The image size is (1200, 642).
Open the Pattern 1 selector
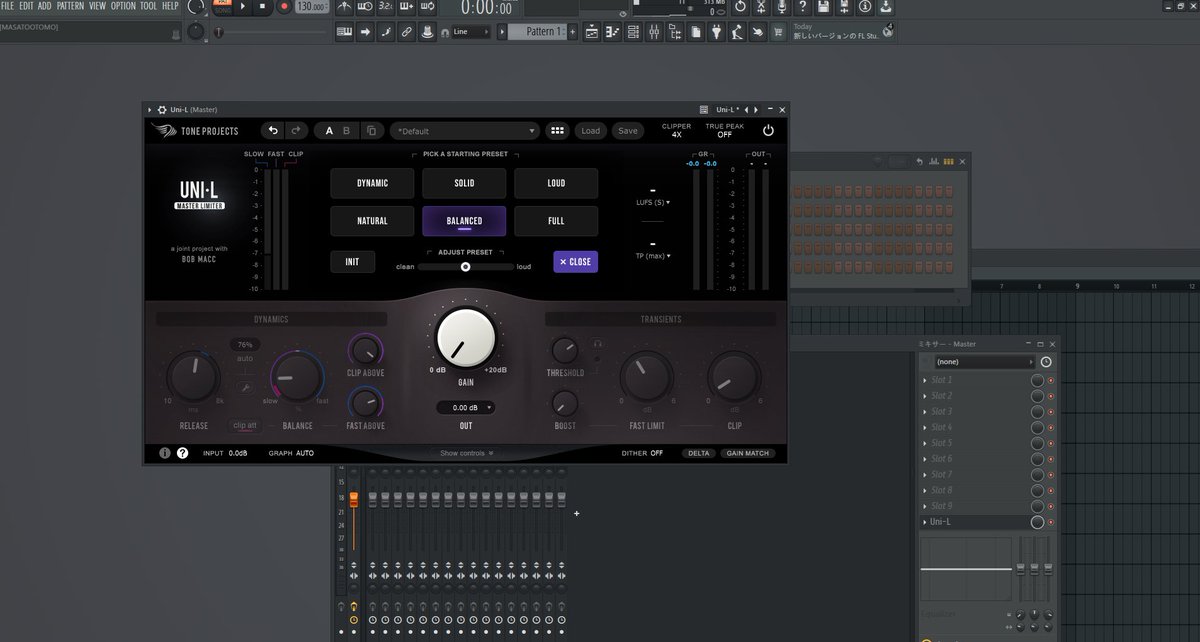coord(538,32)
